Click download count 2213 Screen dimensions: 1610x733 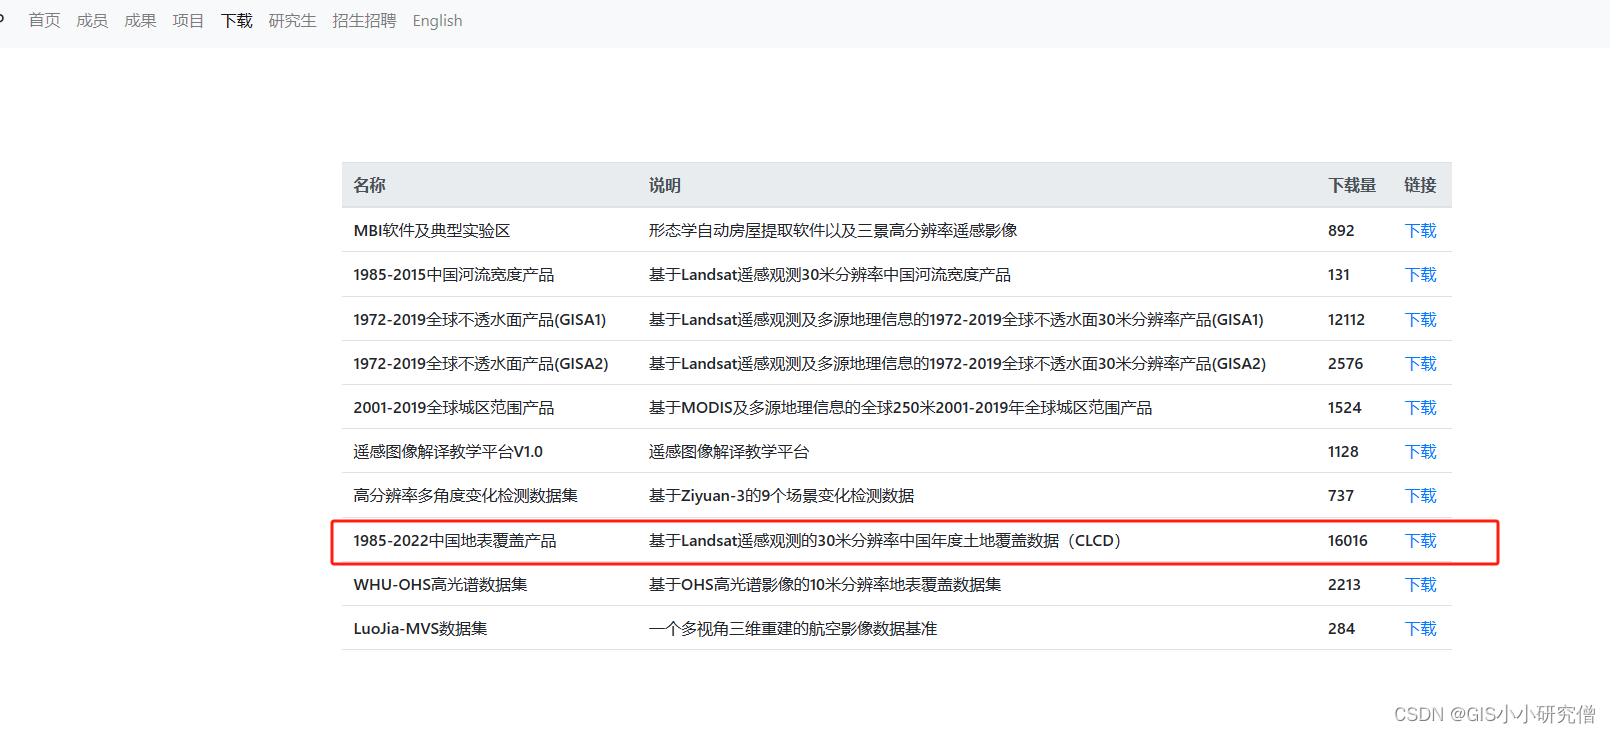point(1344,585)
